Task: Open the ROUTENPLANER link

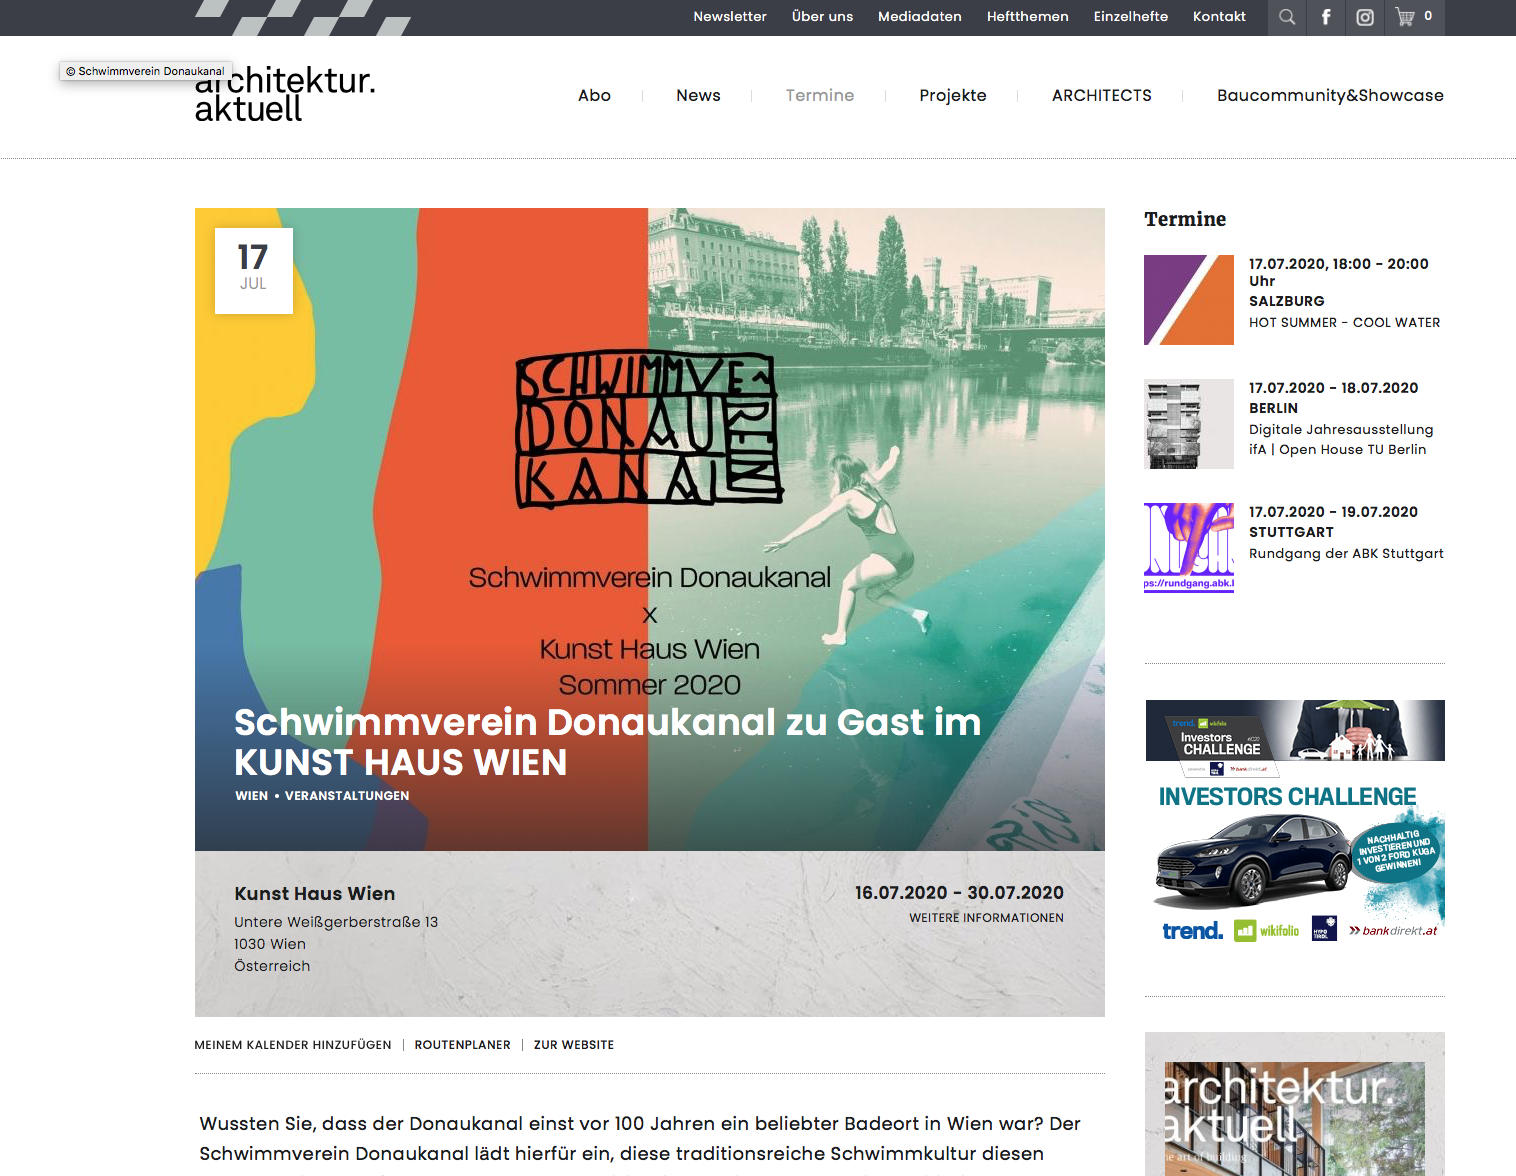Action: click(463, 1045)
